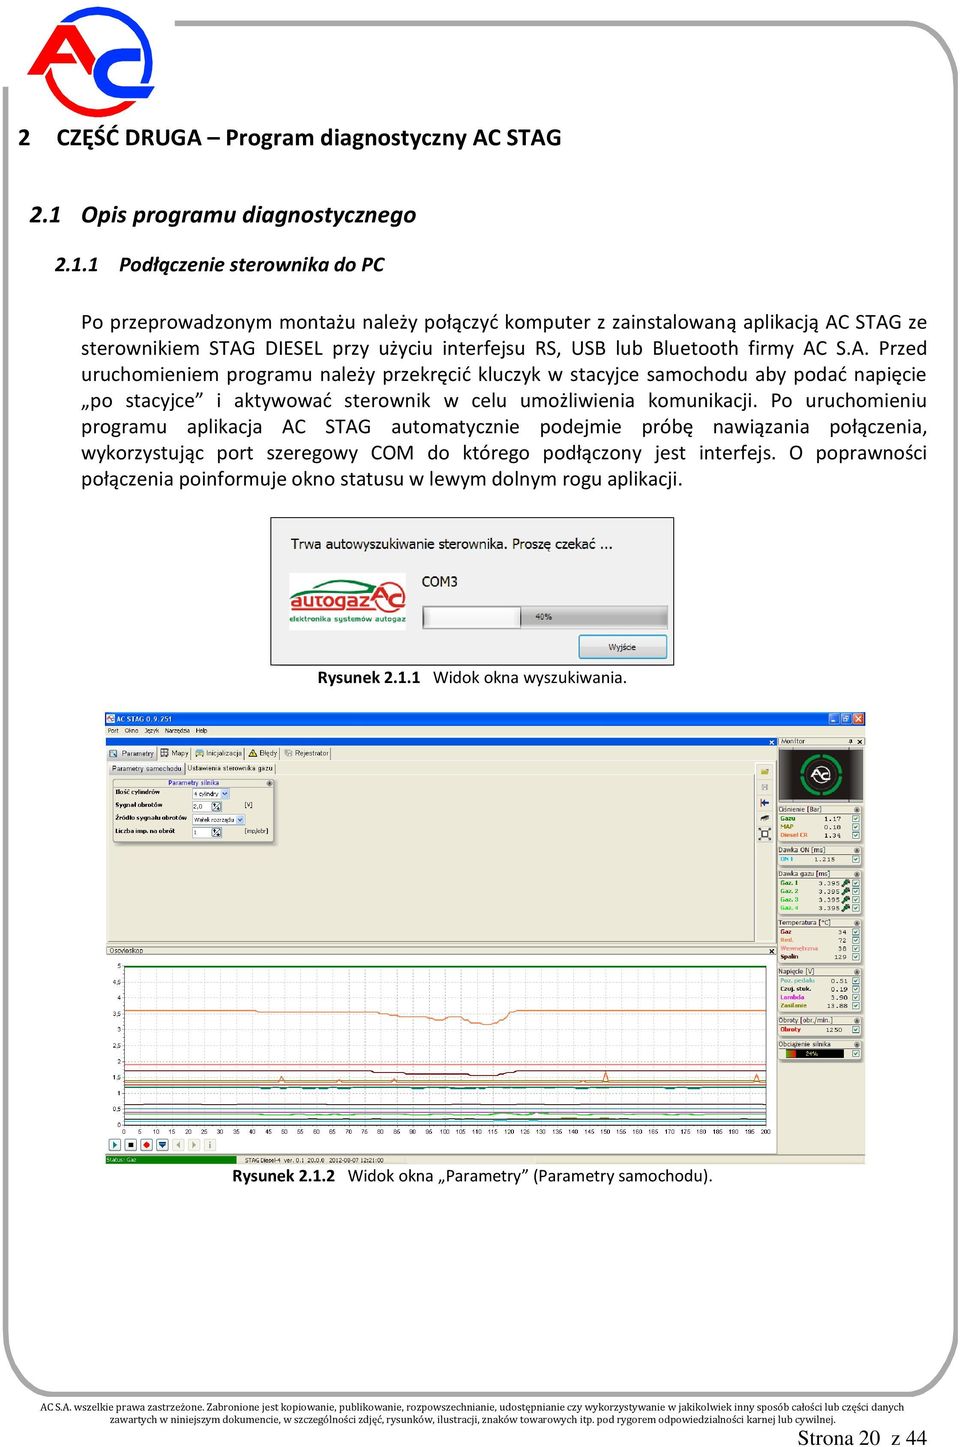The width and height of the screenshot is (960, 1447).
Task: Click the step-forward arrow below oscilloscope
Action: (x=194, y=1145)
